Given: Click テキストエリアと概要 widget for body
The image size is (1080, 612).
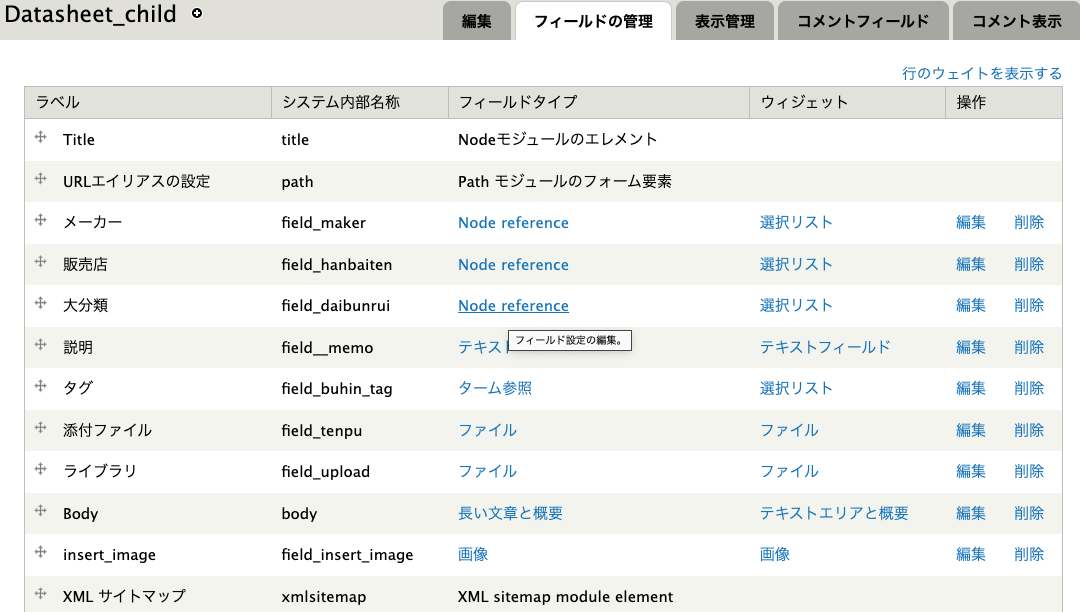Looking at the screenshot, I should tap(833, 513).
